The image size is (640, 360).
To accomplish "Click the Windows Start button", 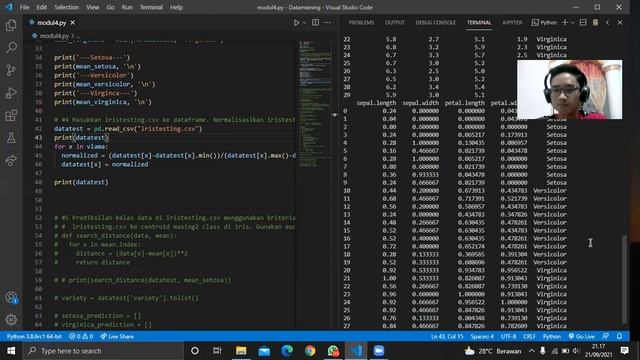I will [11, 351].
